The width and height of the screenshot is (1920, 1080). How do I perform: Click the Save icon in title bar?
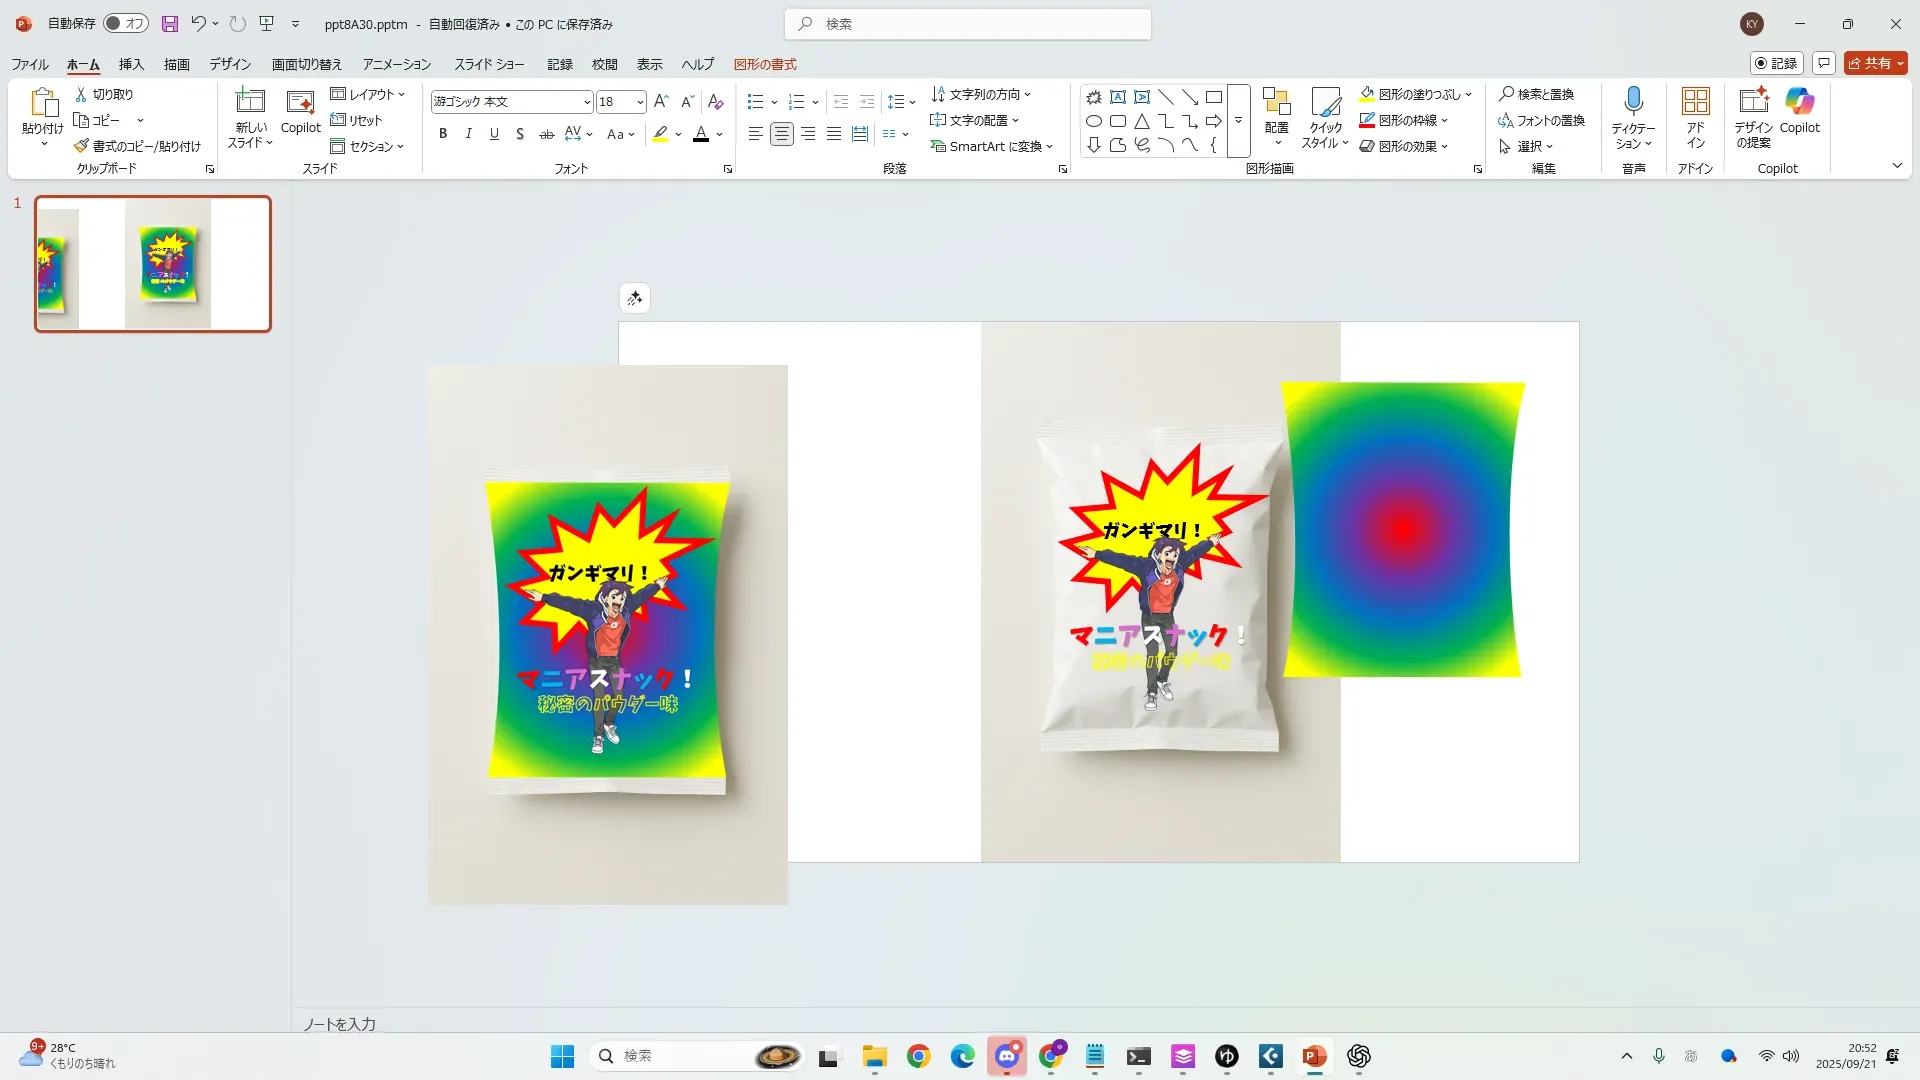click(x=170, y=23)
